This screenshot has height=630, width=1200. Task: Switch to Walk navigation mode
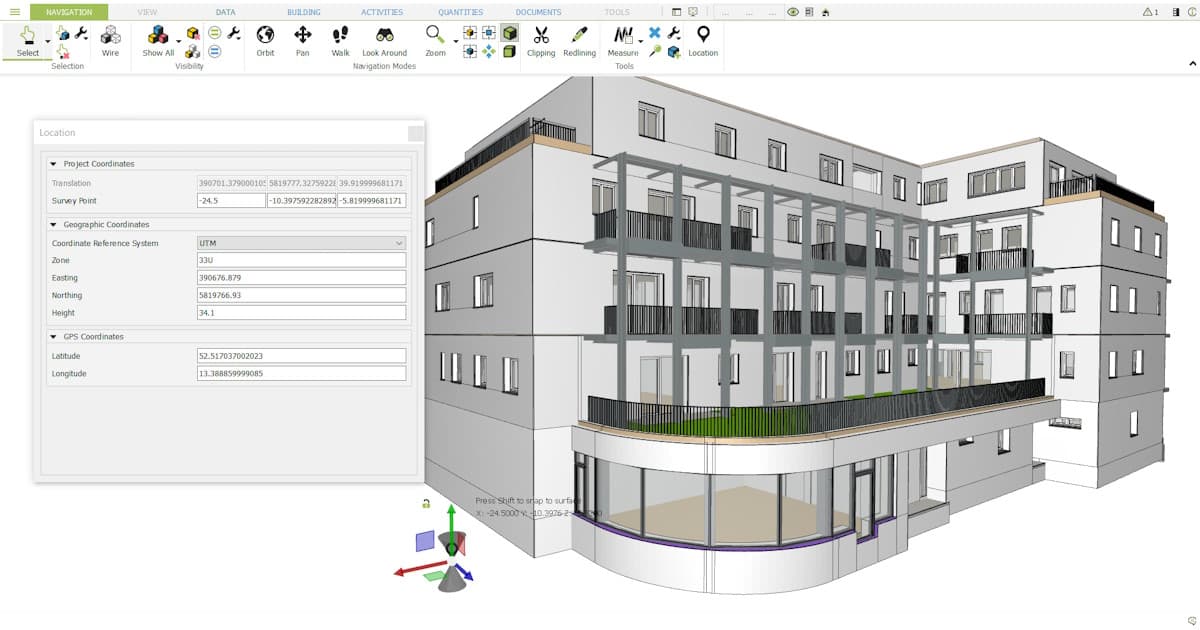(340, 40)
